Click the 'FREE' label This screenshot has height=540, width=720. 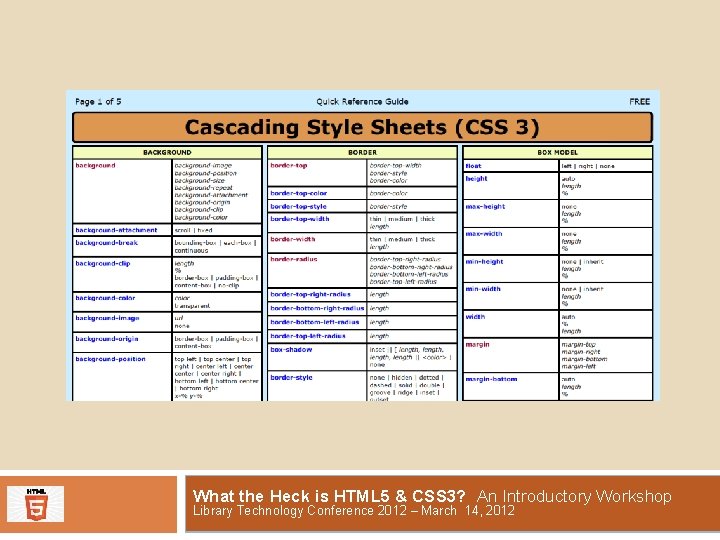(x=640, y=101)
